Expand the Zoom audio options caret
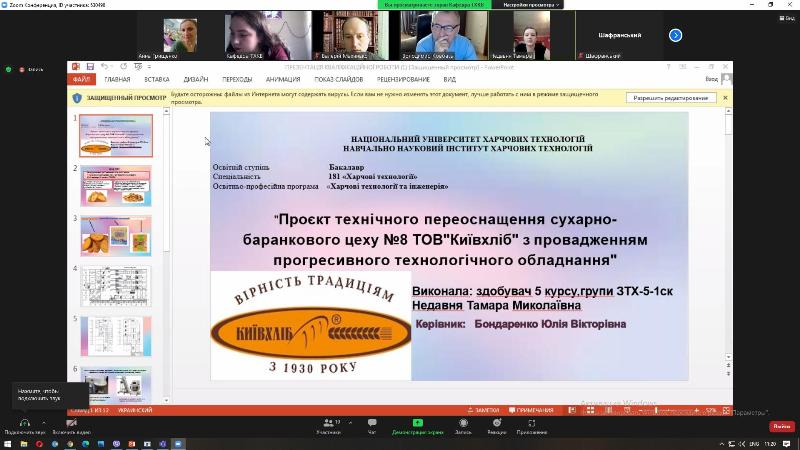The height and width of the screenshot is (450, 800). coord(43,422)
